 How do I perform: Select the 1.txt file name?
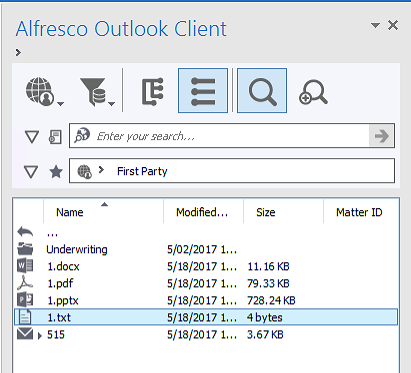[x=59, y=317]
